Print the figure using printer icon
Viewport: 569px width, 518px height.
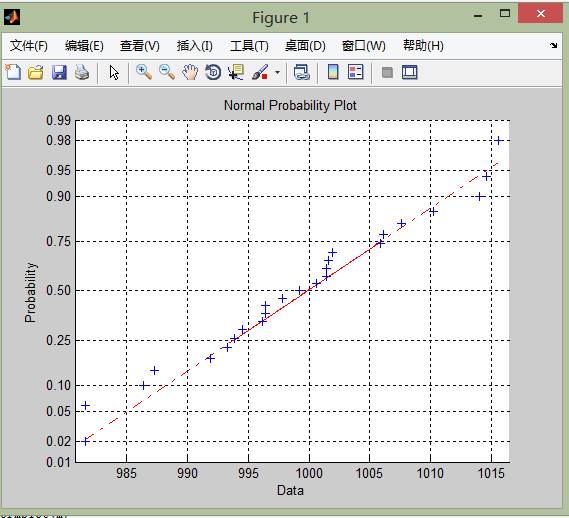pyautogui.click(x=82, y=72)
